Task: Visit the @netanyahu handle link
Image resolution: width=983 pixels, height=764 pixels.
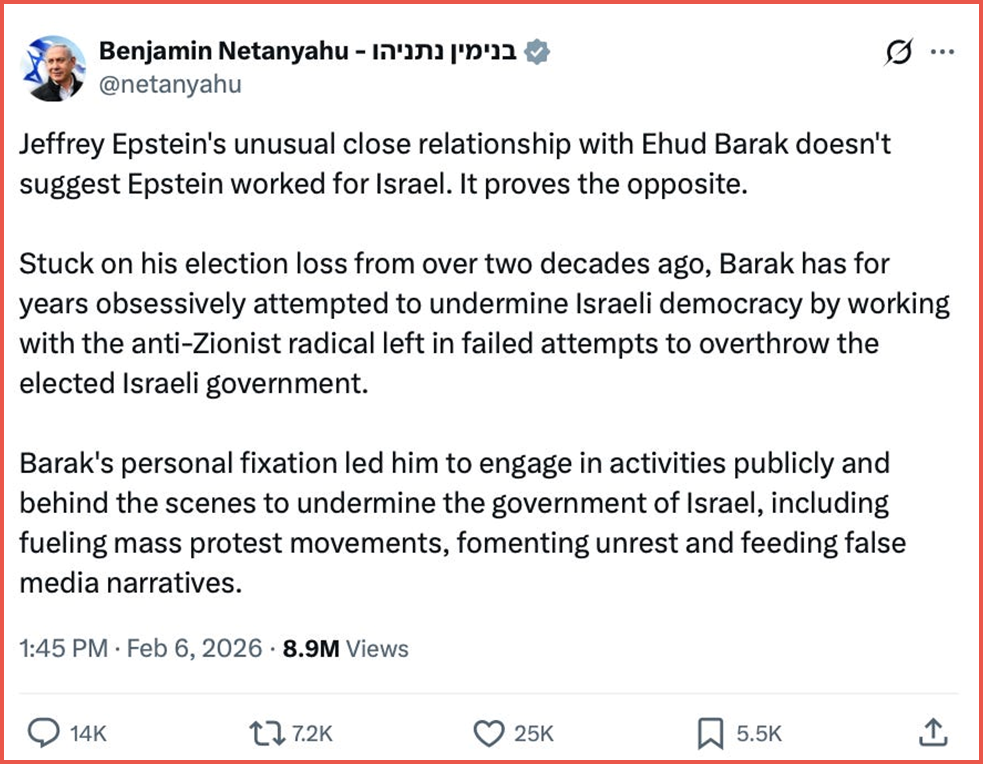Action: (x=170, y=84)
